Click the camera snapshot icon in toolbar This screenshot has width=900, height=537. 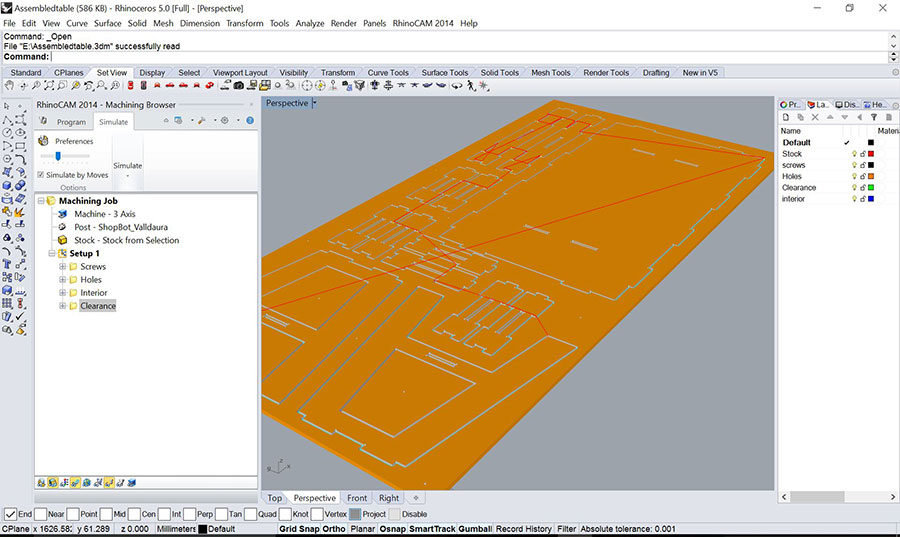tap(239, 85)
